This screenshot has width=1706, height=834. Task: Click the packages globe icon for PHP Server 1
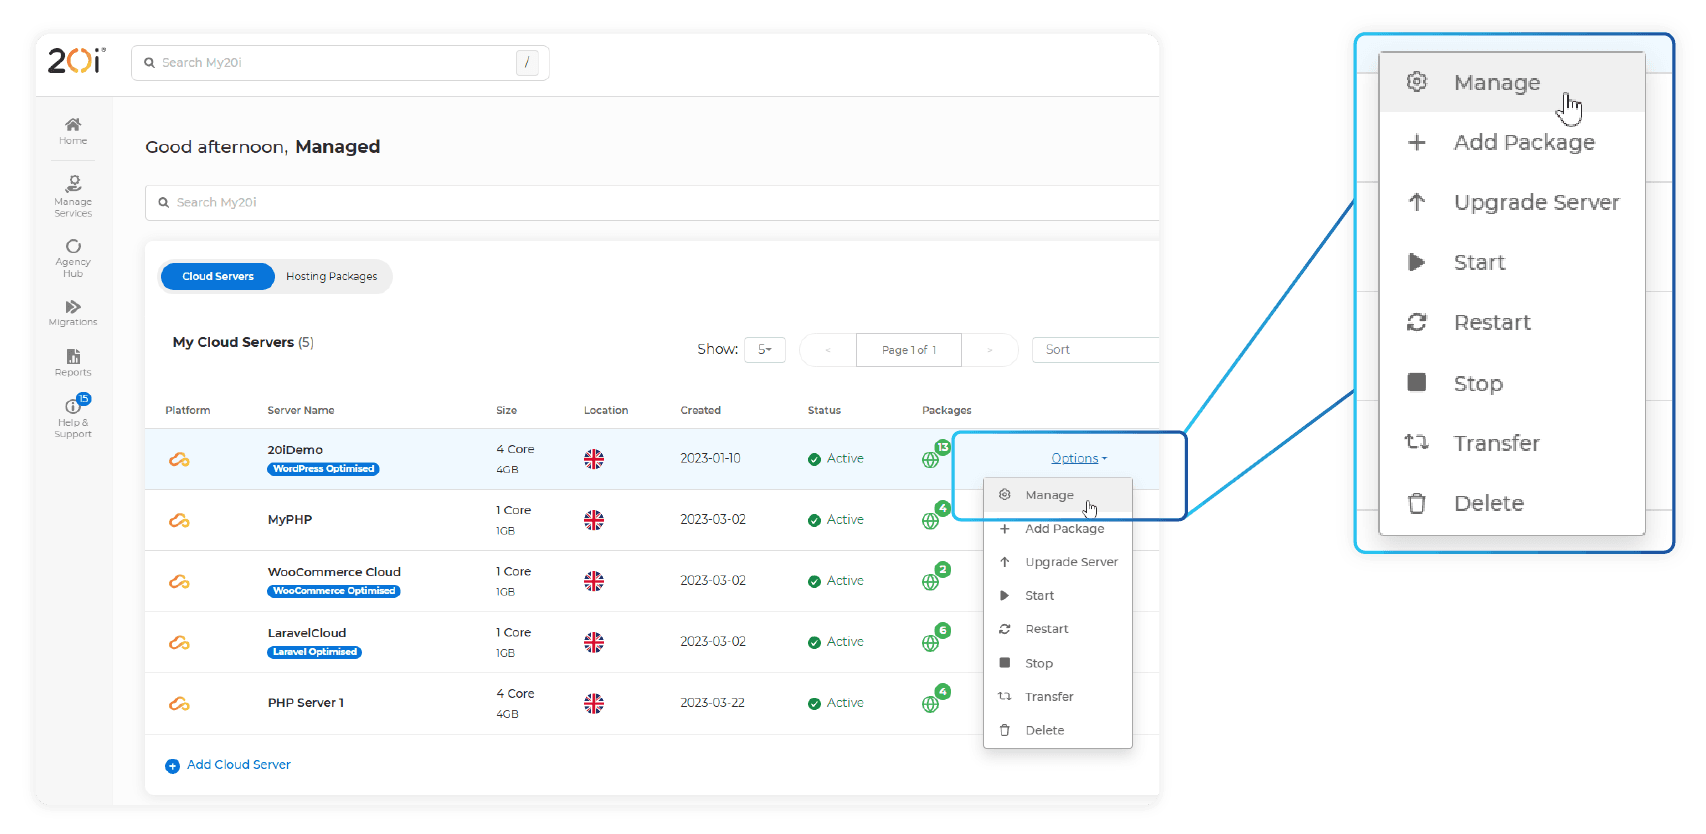(x=930, y=704)
